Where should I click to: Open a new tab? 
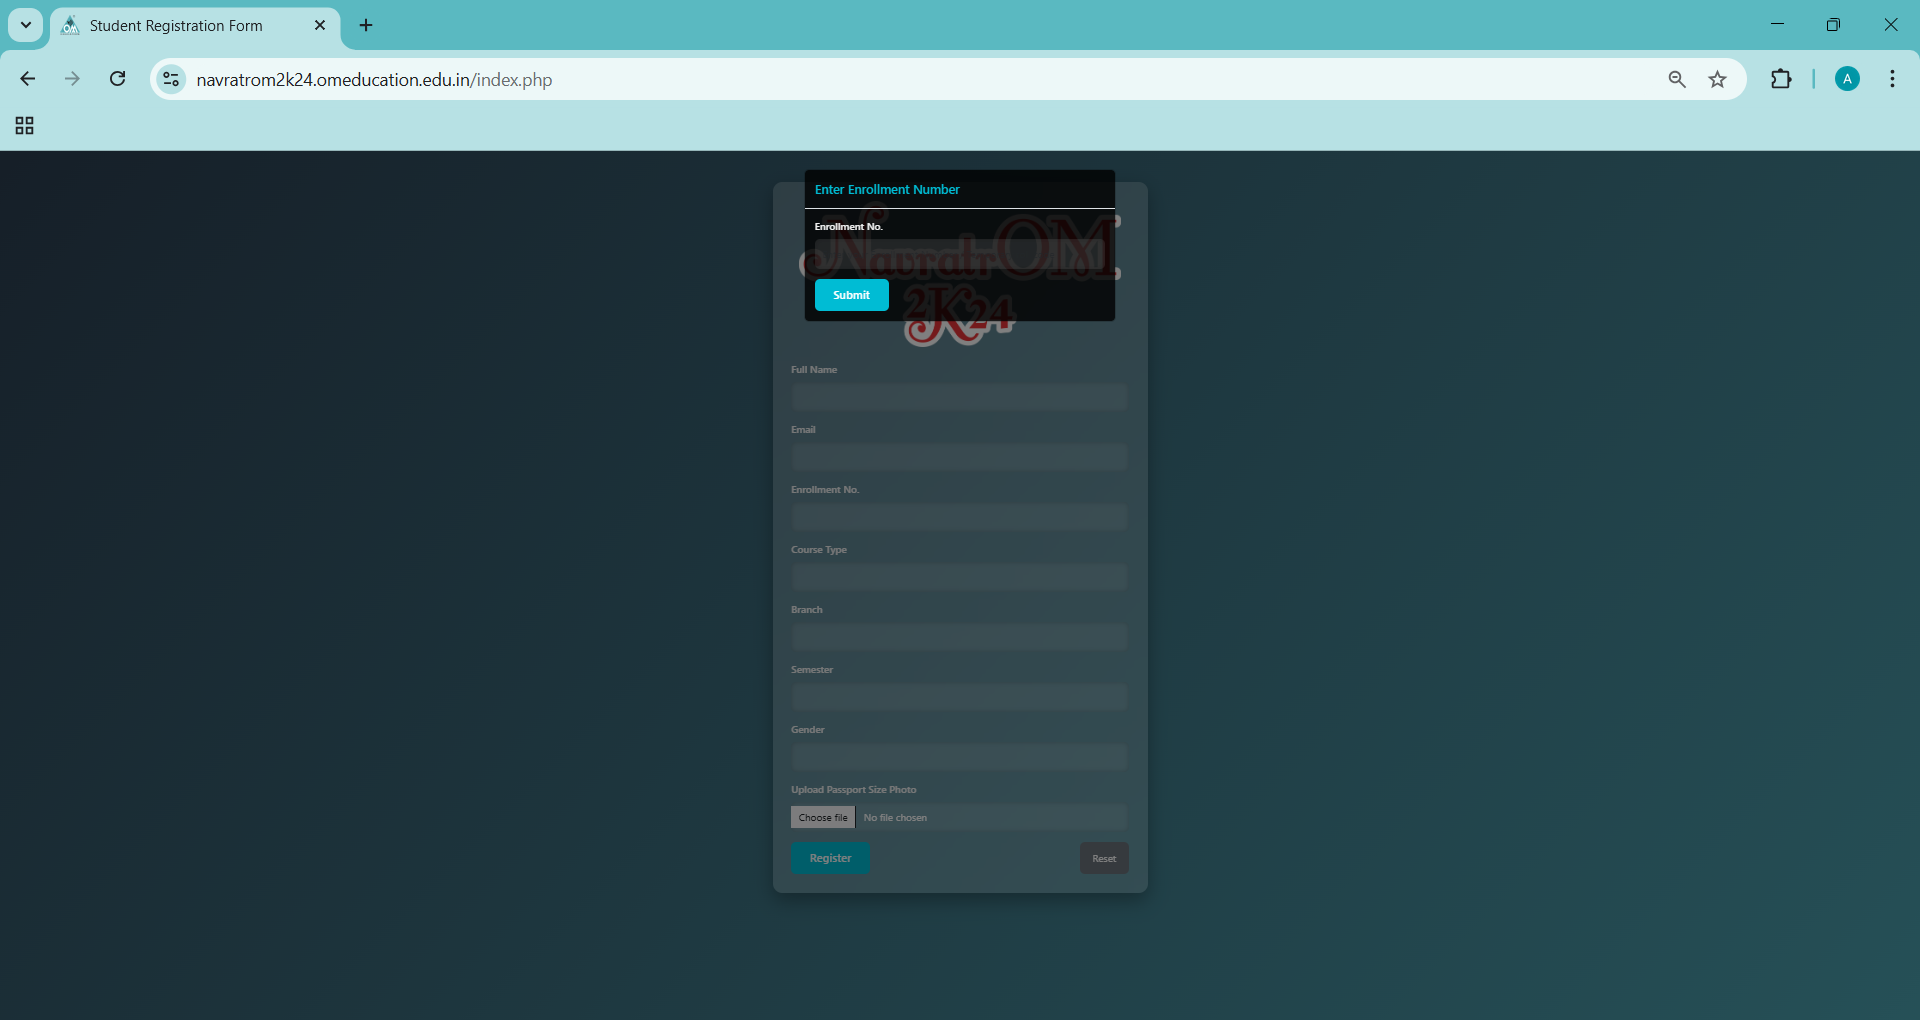pyautogui.click(x=366, y=25)
